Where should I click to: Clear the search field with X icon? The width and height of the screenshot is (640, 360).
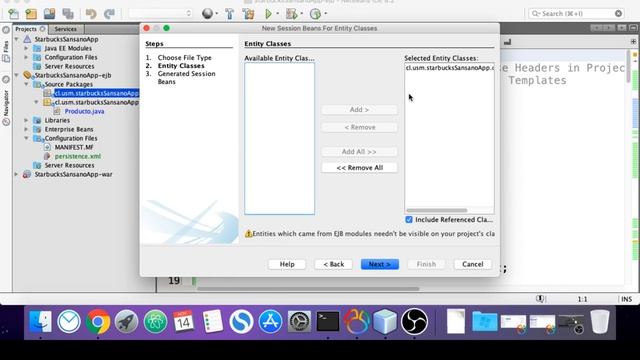(x=618, y=13)
